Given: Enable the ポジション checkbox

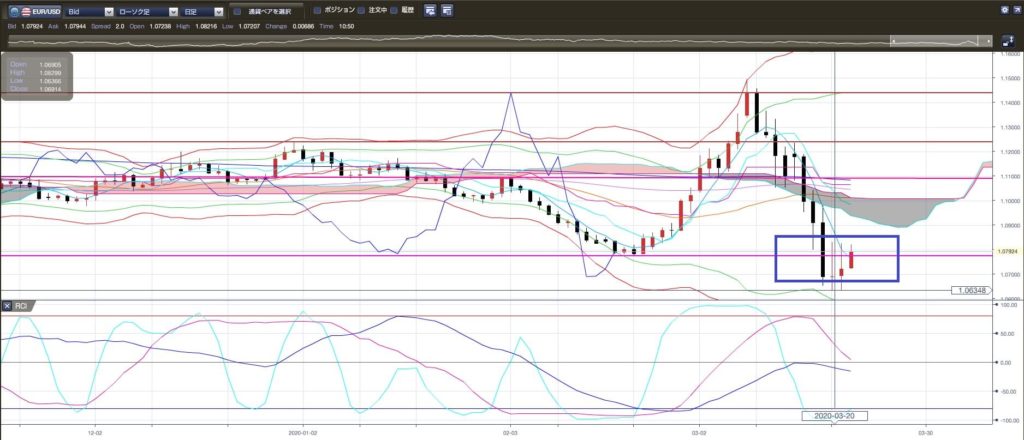Looking at the screenshot, I should pos(317,10).
